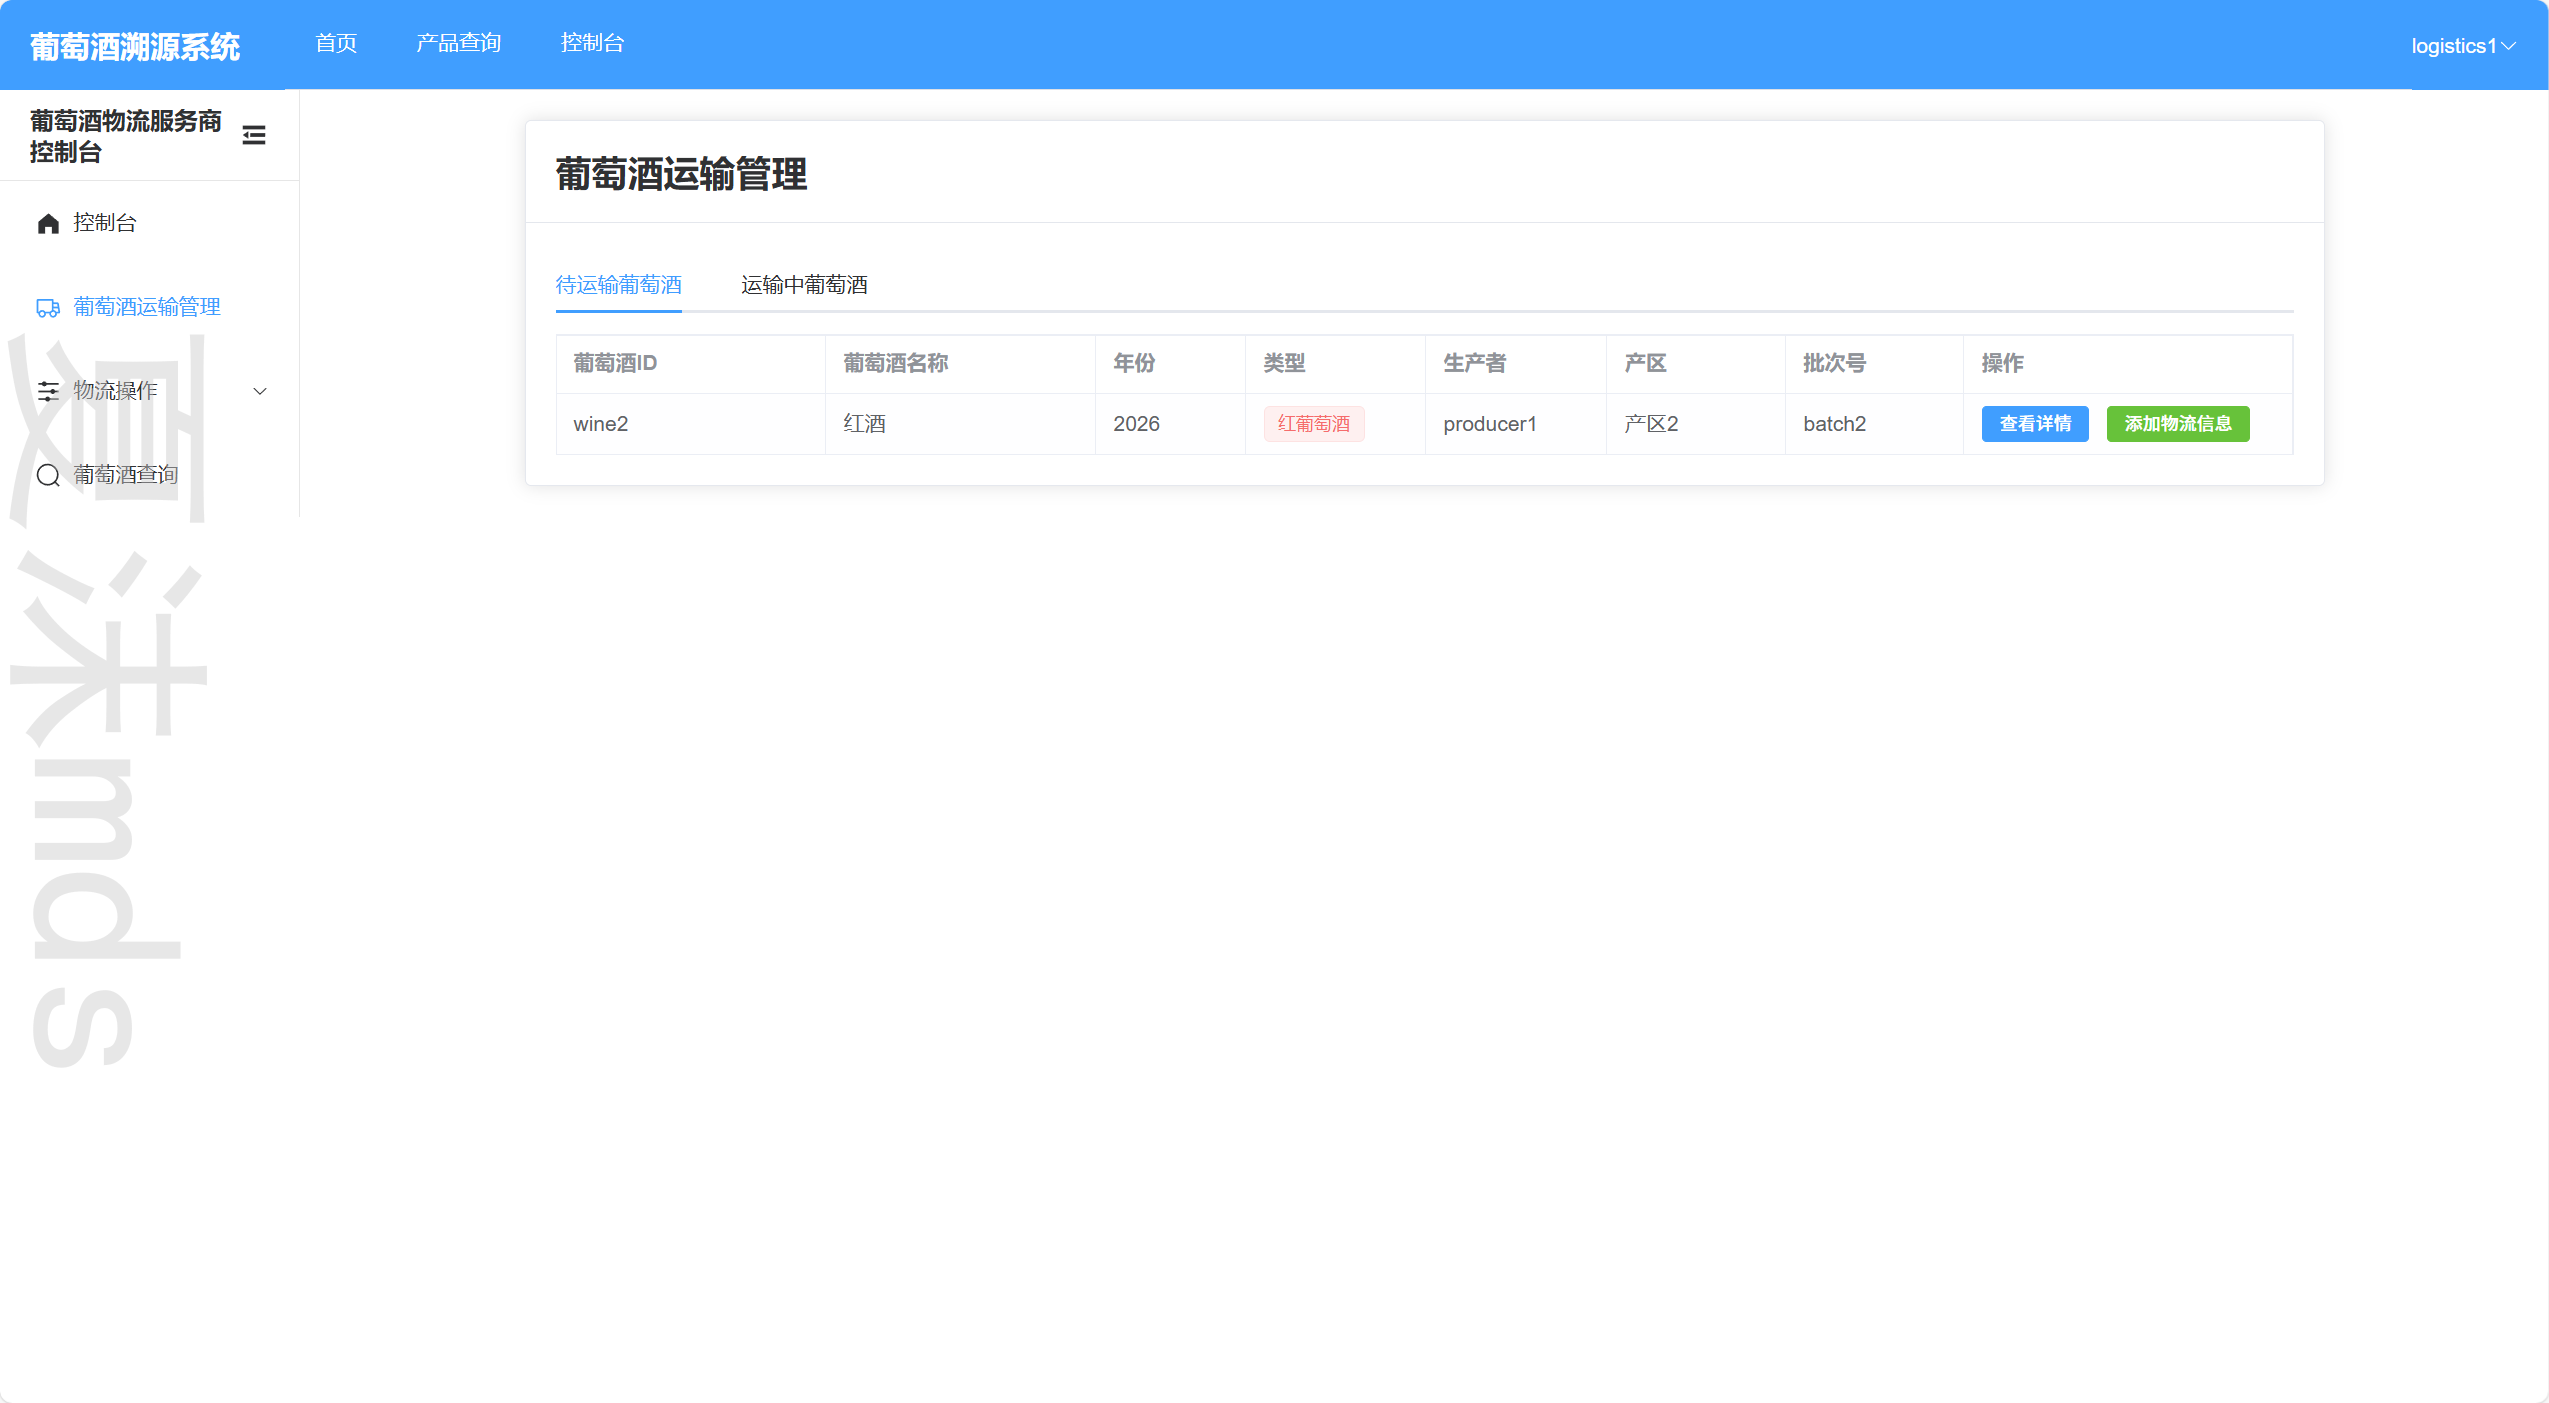Click the 葡萄酒溯源系统 site title
The height and width of the screenshot is (1403, 2549).
click(x=135, y=47)
